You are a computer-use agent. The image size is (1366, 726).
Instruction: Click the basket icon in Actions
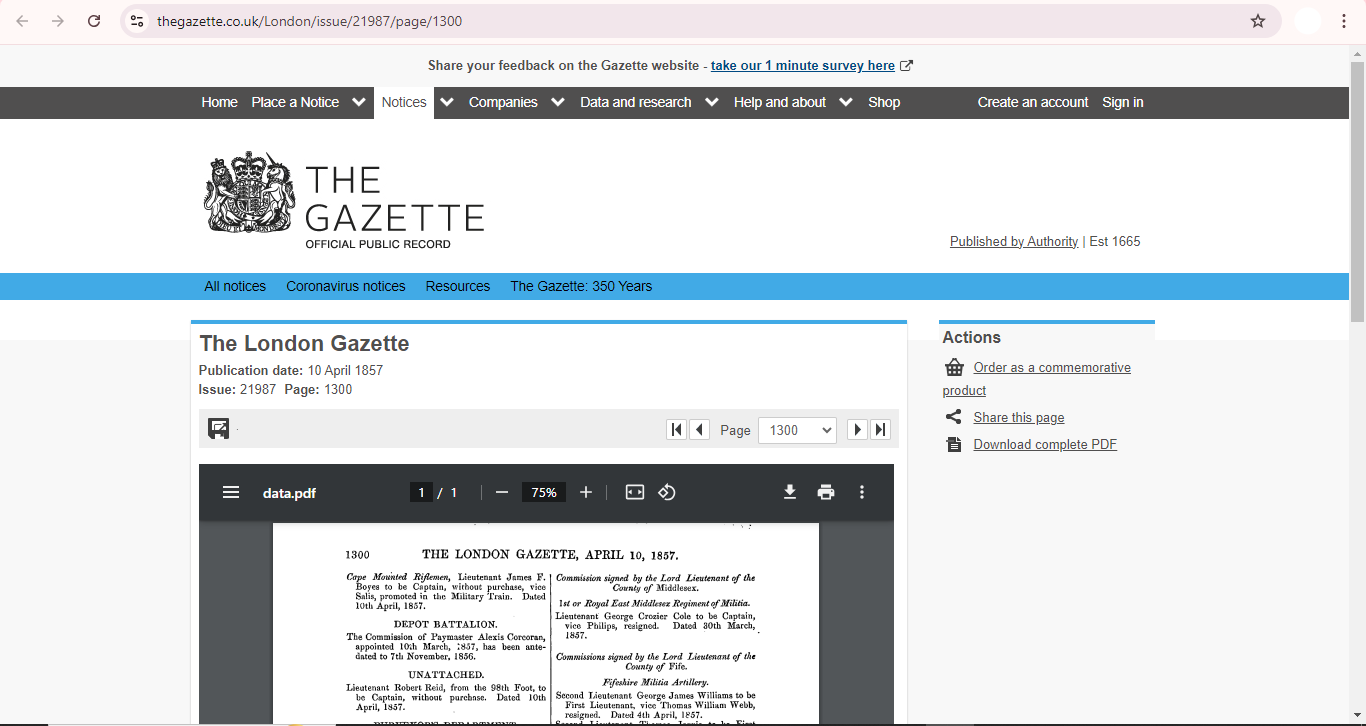954,368
